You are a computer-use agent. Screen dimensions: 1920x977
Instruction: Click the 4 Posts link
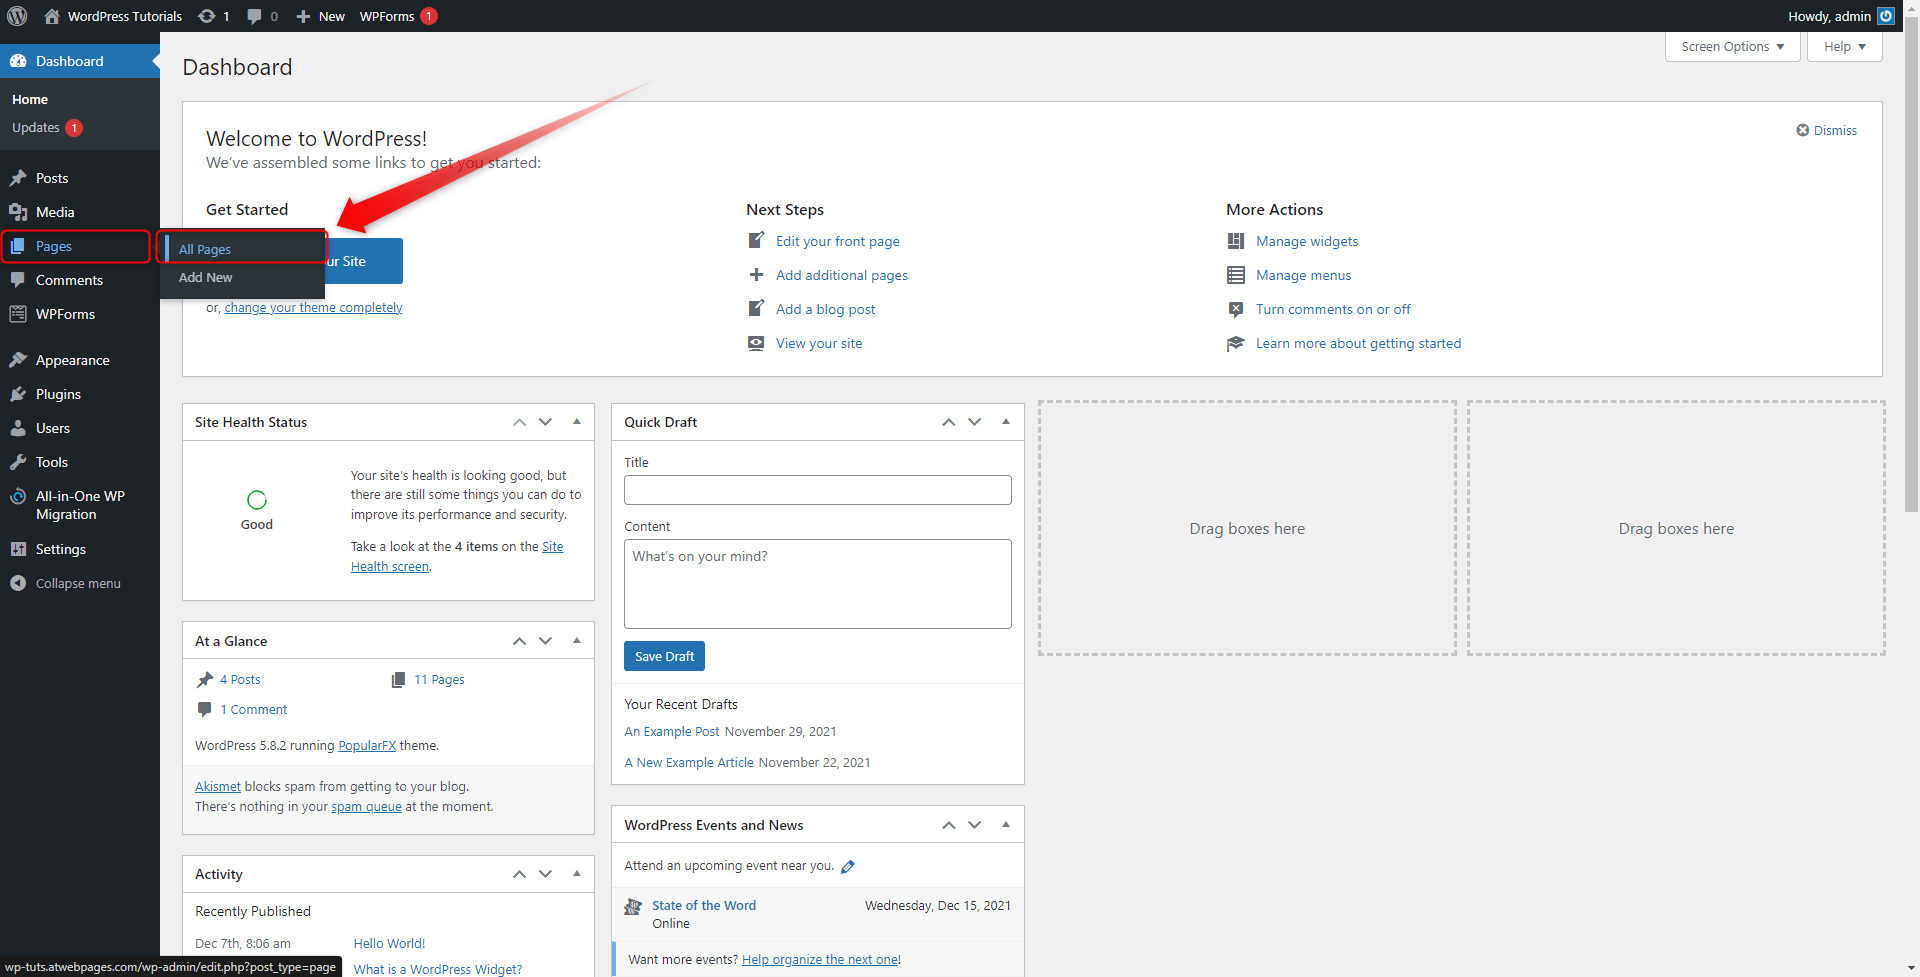240,680
